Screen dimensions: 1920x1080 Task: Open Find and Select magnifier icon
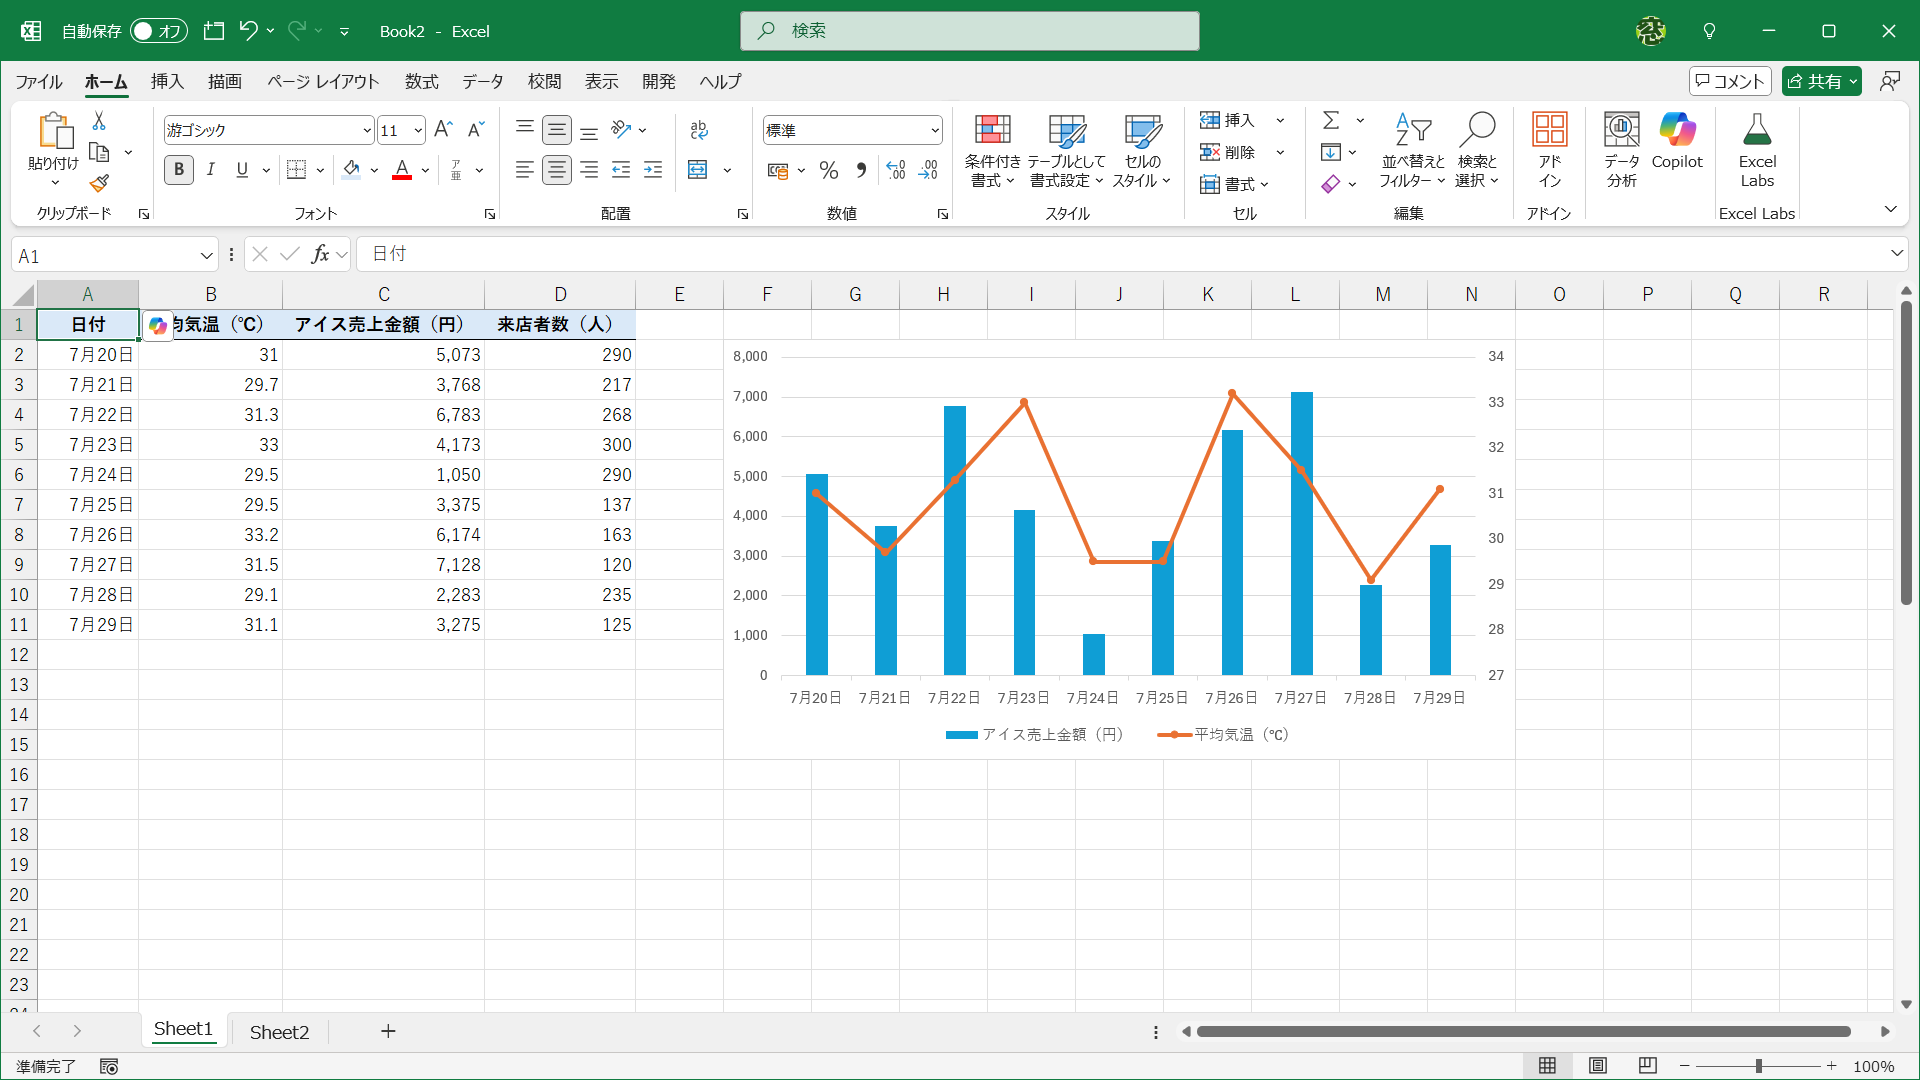[x=1477, y=131]
